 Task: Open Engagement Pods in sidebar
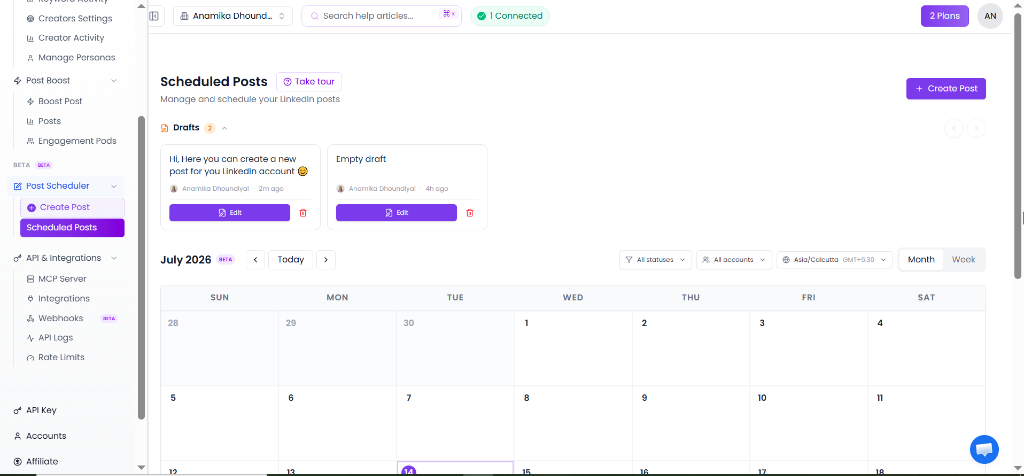[x=71, y=141]
